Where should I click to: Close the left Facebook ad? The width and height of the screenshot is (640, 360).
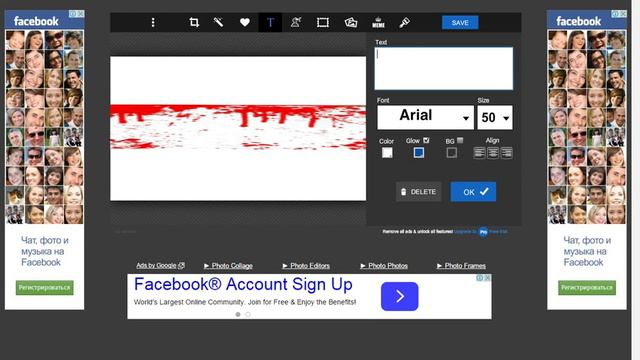click(80, 13)
